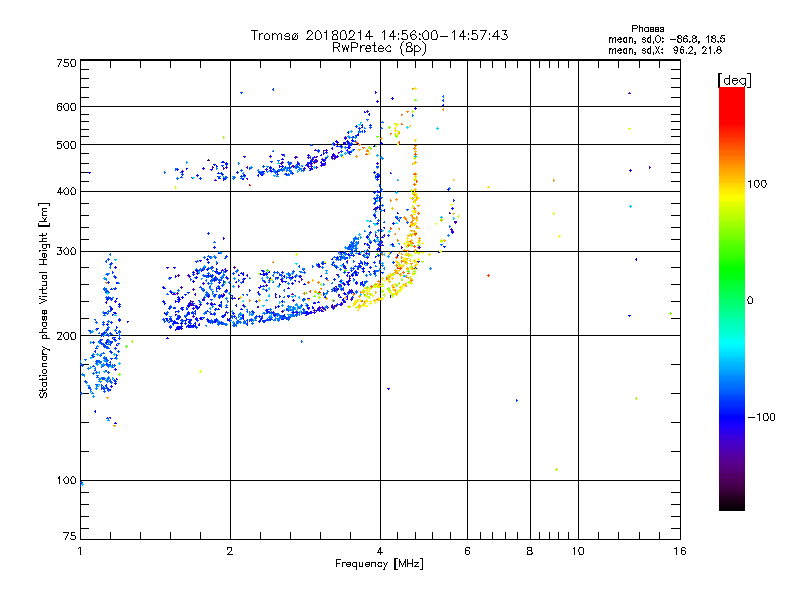The width and height of the screenshot is (800, 600).
Task: Click the 'mean, sd,O: -86.8, 18.5' statistics line
Action: (x=666, y=39)
